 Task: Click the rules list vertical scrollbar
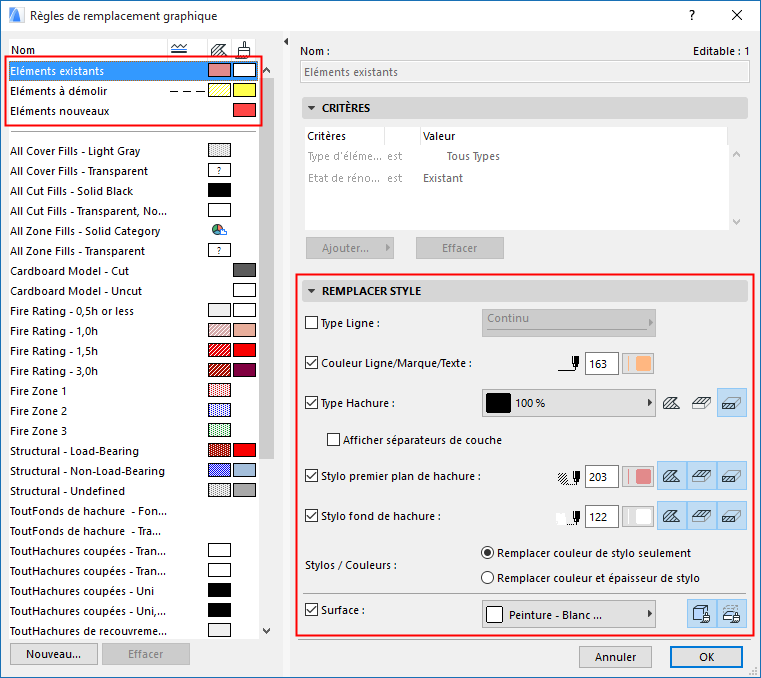coord(266,268)
